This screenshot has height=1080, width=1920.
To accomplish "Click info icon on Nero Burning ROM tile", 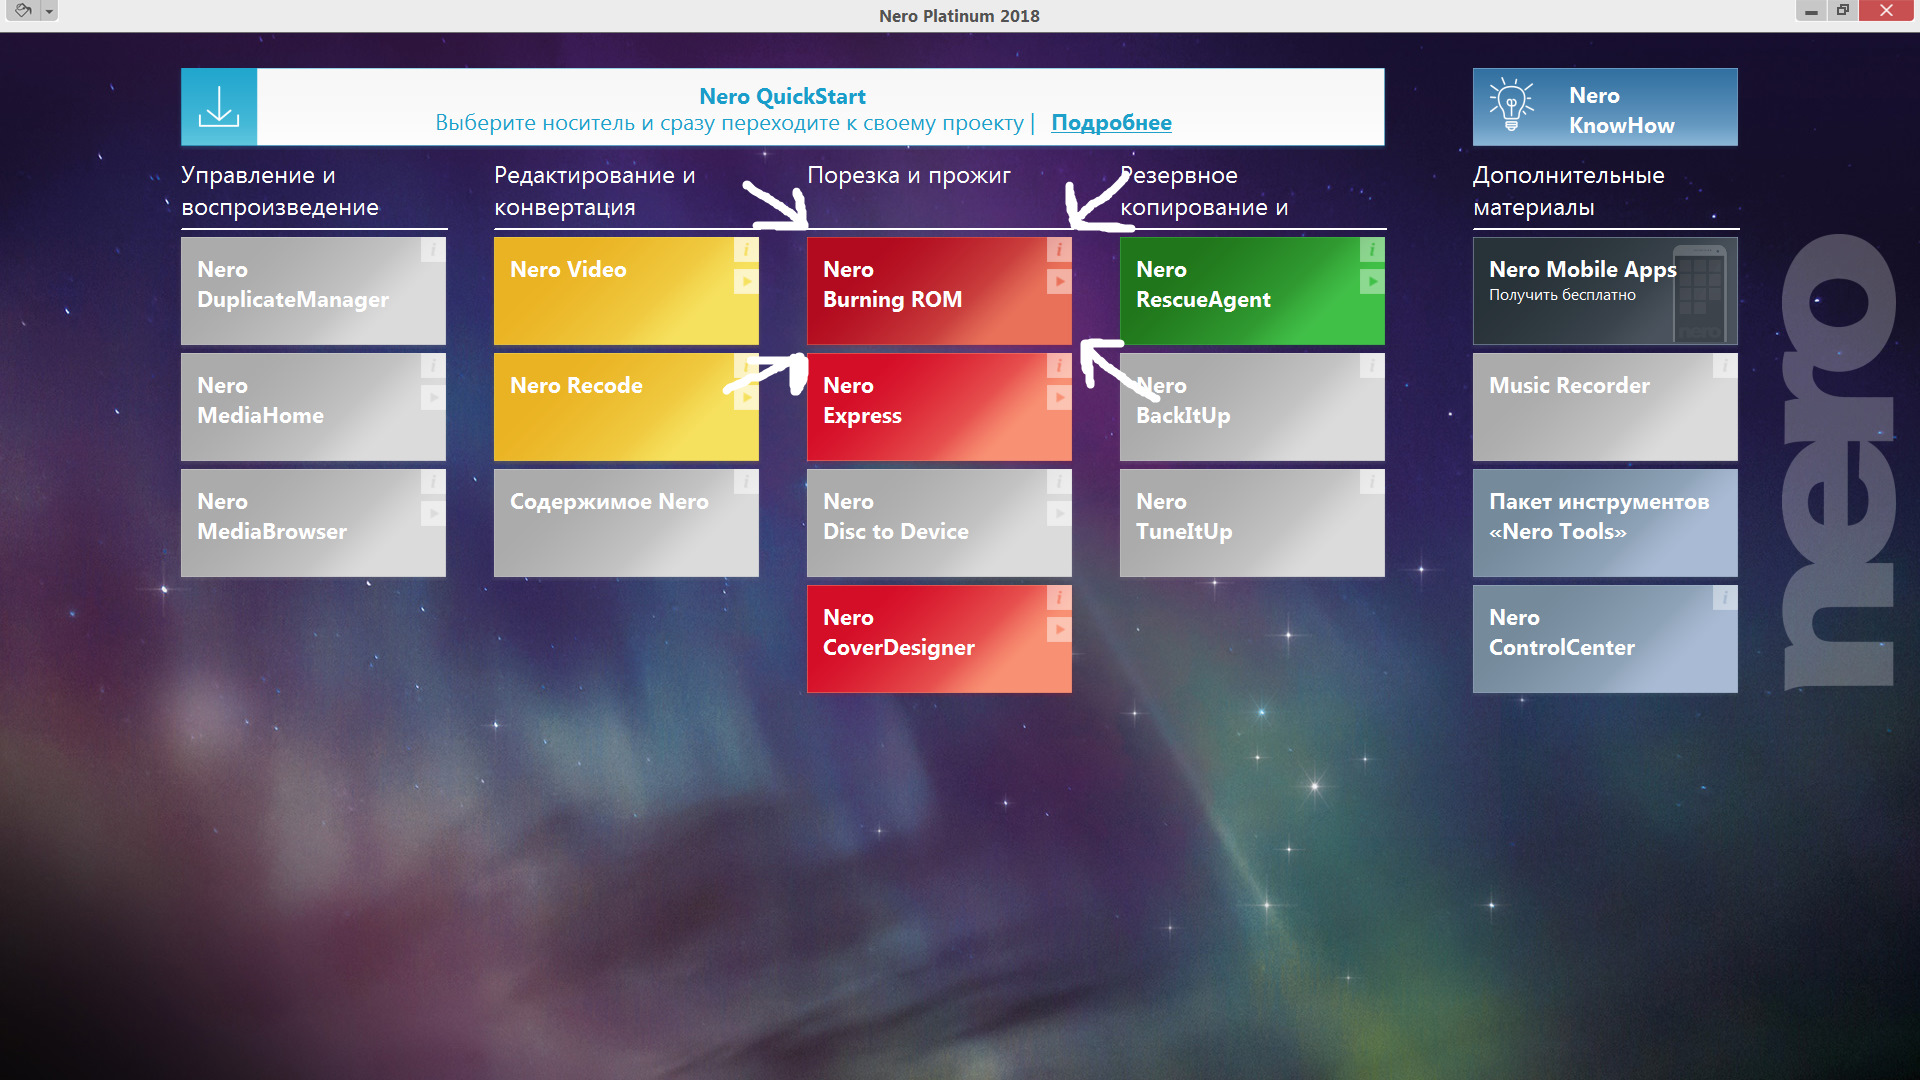I will pos(1059,250).
